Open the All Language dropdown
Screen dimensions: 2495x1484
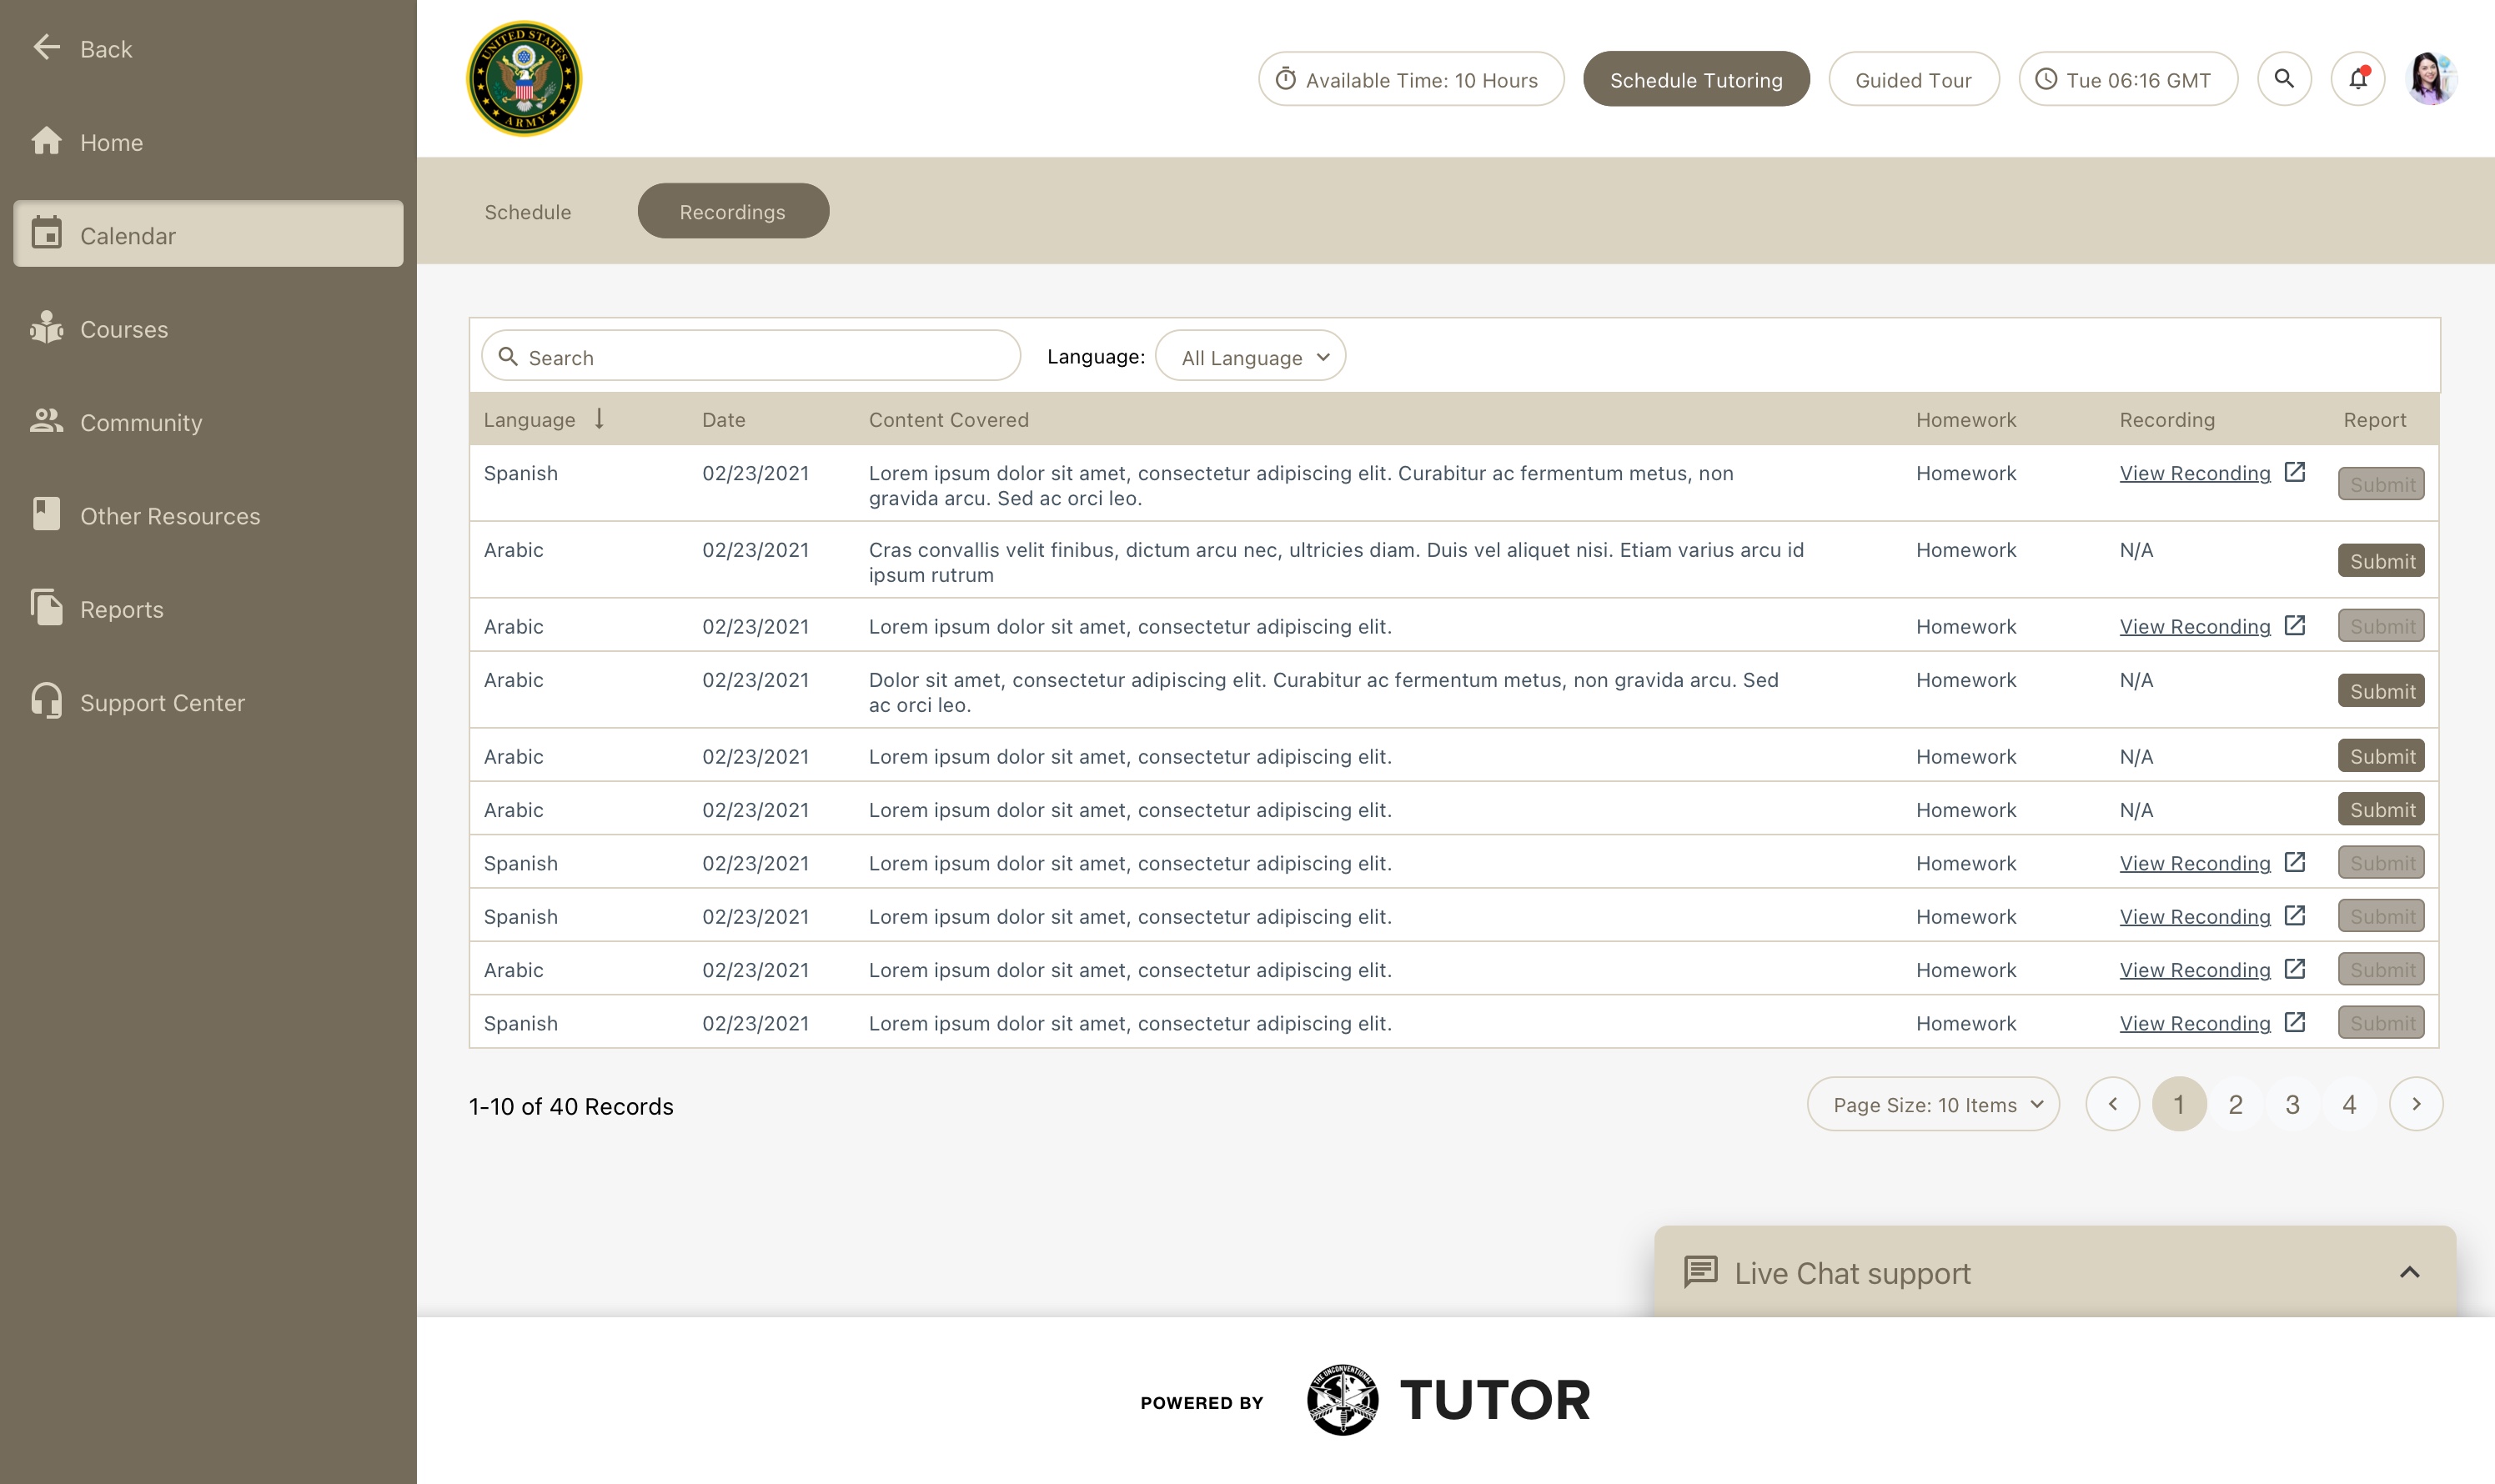[x=1250, y=356]
